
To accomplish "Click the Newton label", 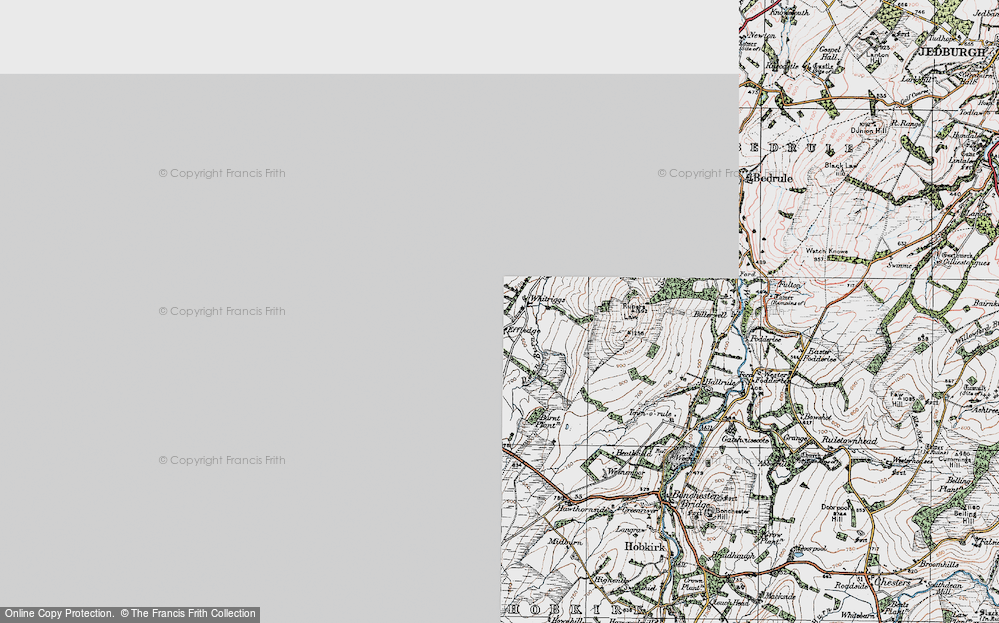I will point(761,36).
